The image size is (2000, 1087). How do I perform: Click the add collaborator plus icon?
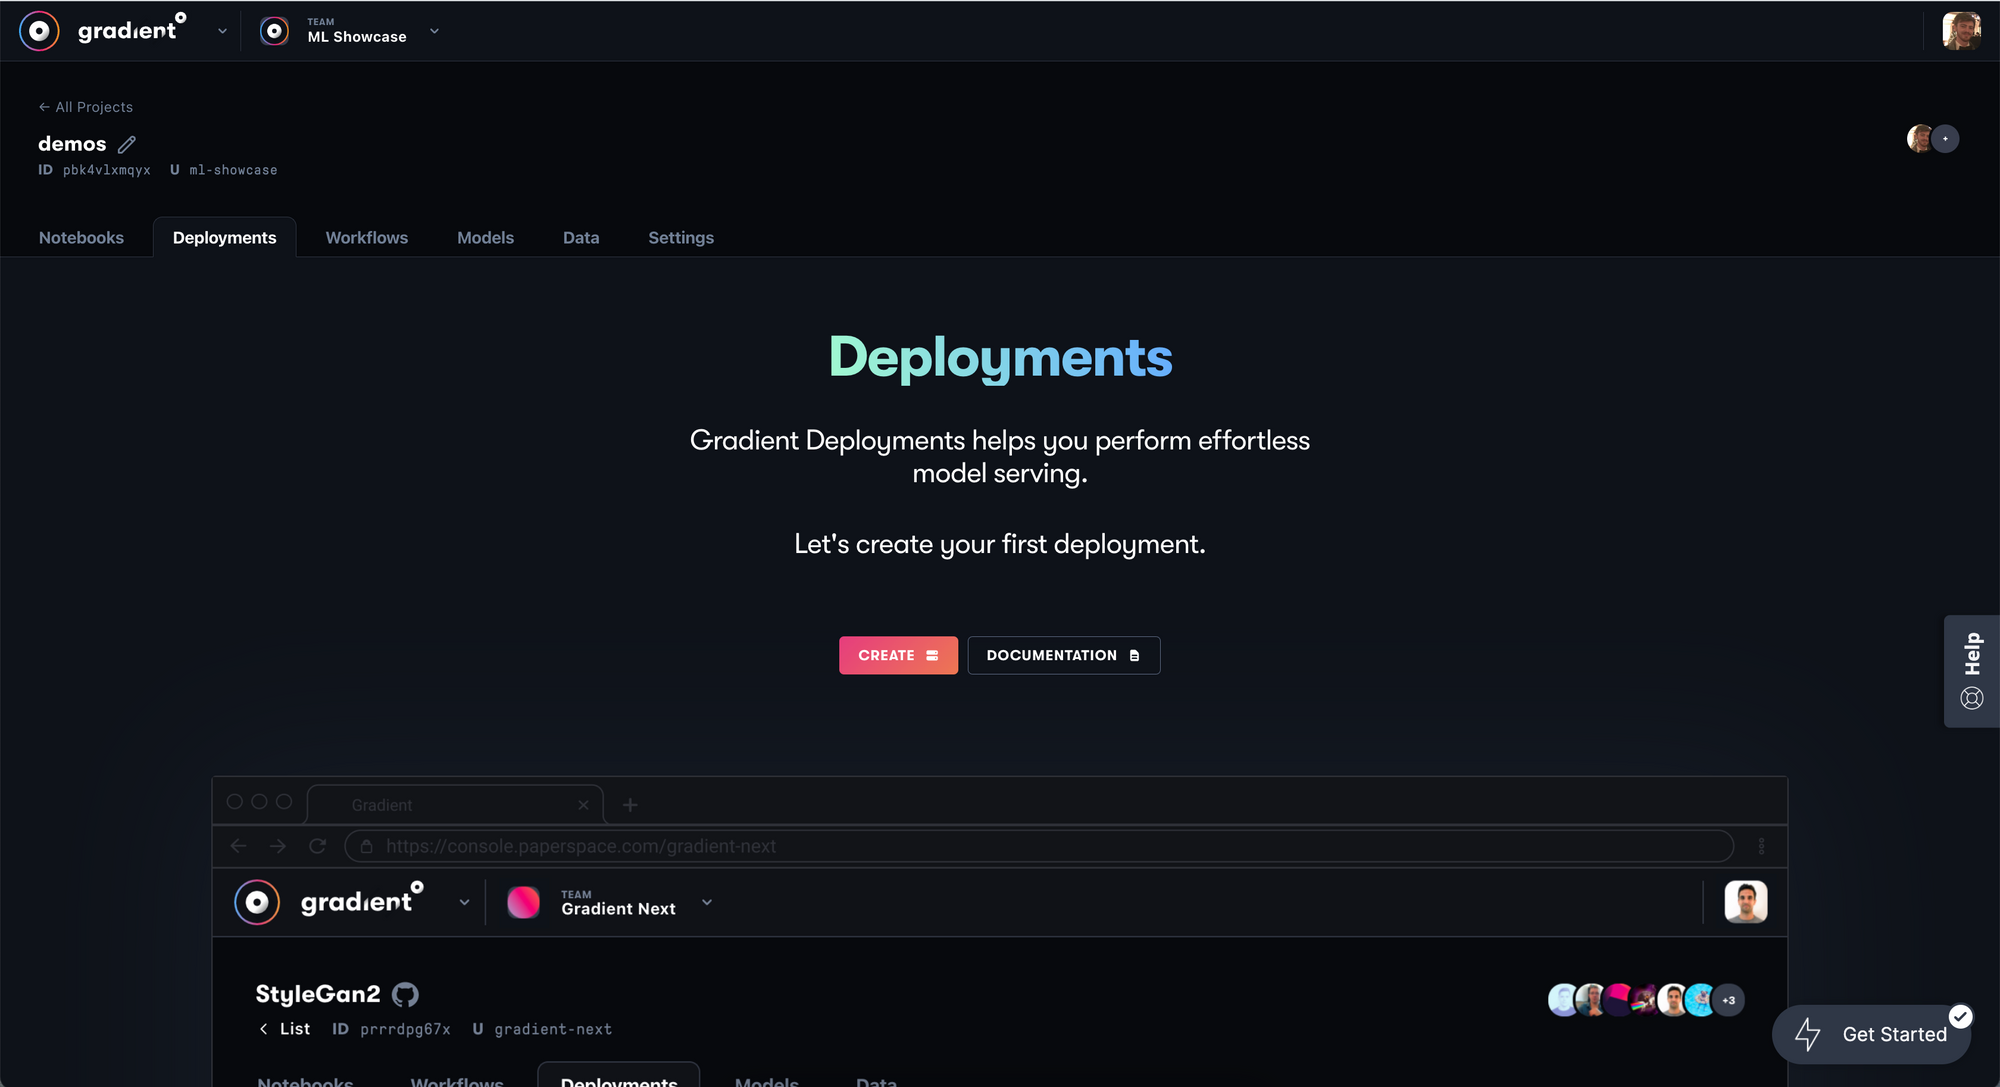tap(1945, 139)
